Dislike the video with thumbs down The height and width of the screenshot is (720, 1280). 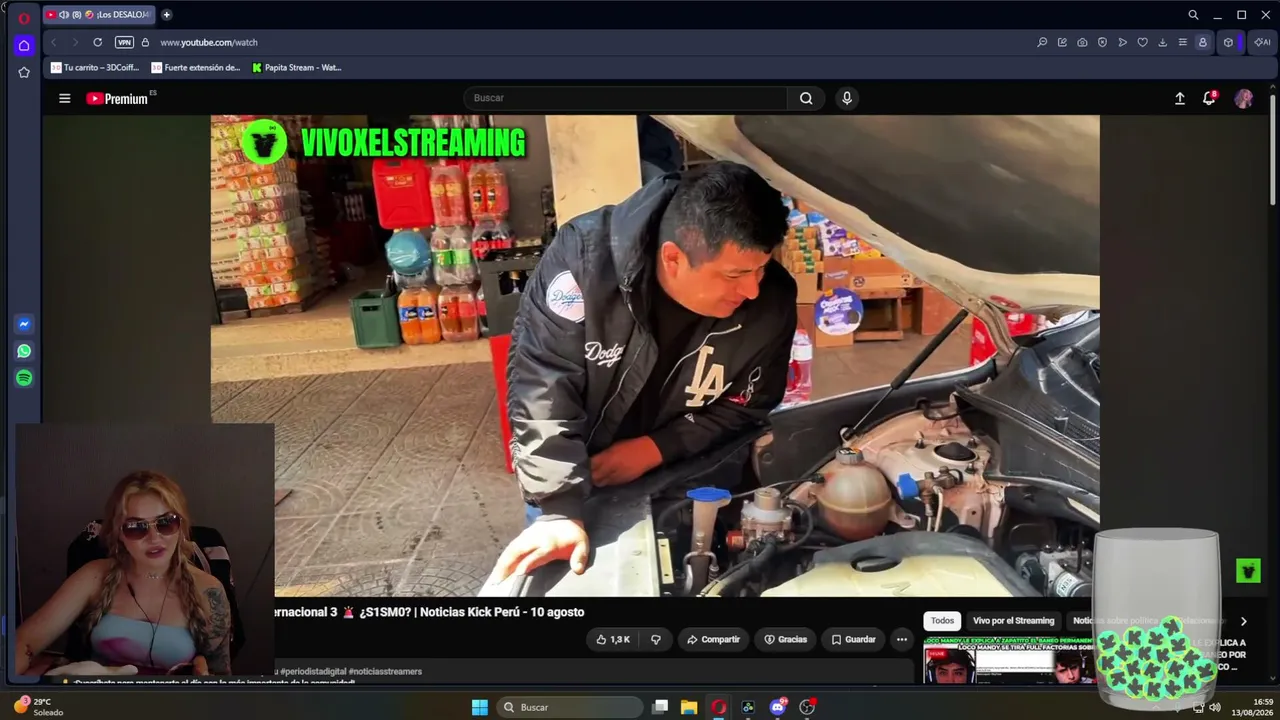tap(656, 639)
